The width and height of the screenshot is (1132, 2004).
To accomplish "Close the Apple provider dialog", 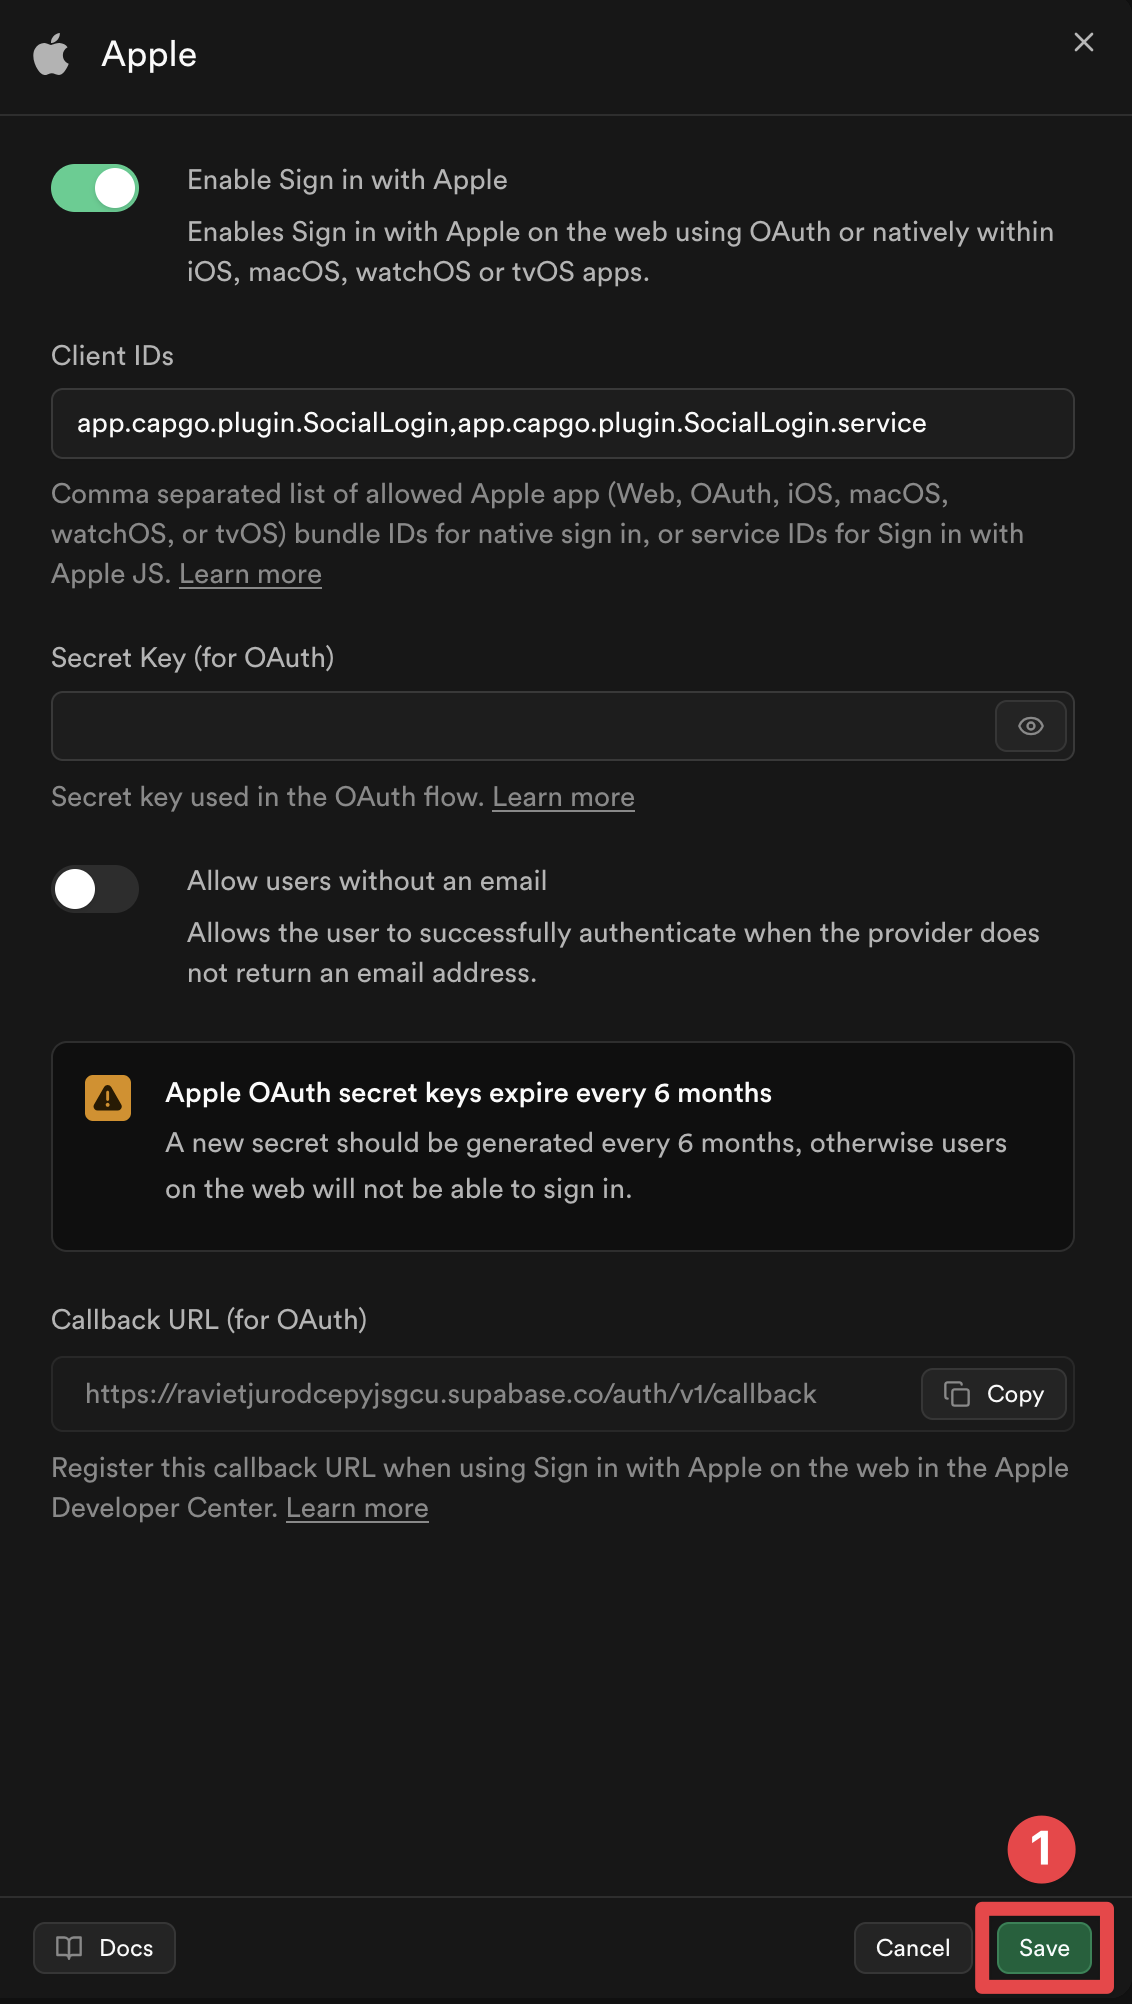I will pyautogui.click(x=1084, y=42).
